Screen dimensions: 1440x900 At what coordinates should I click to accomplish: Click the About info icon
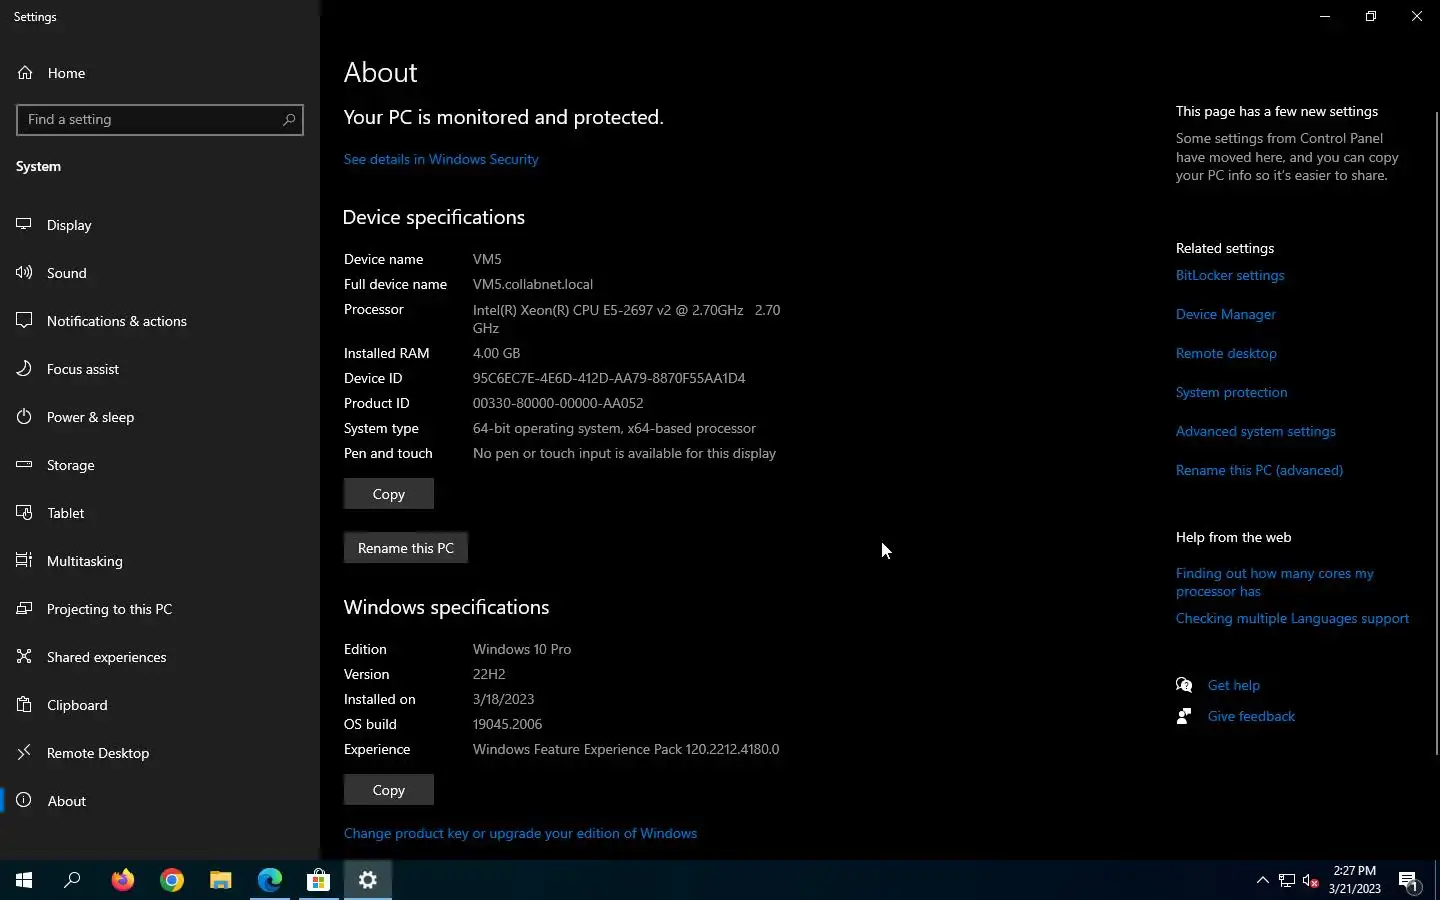(25, 801)
